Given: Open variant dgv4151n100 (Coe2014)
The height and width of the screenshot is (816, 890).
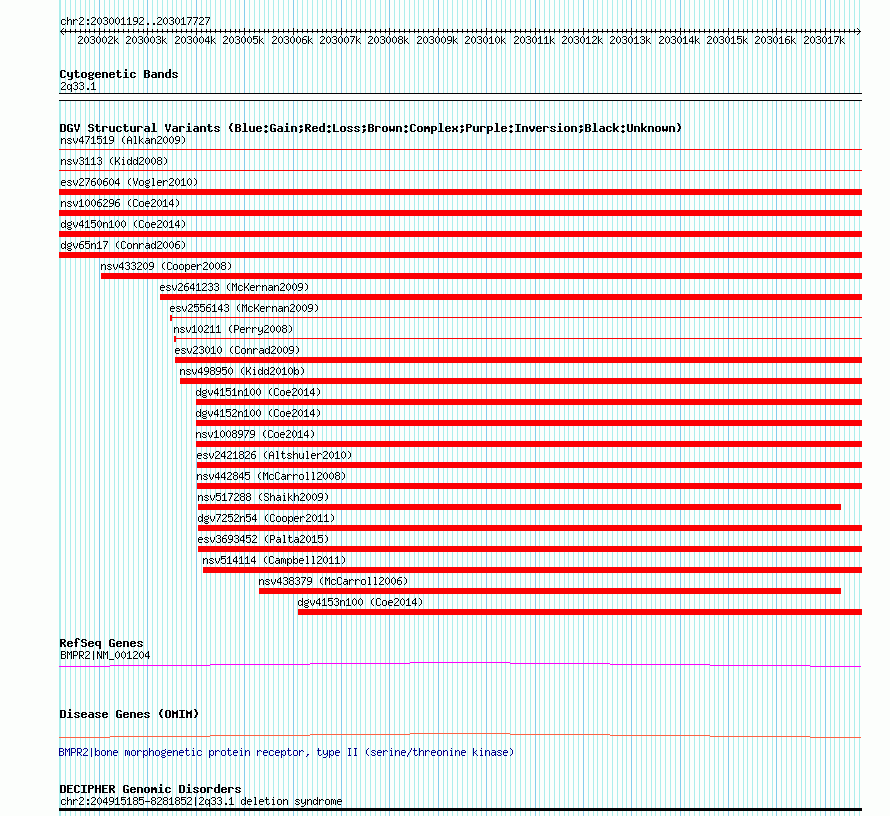Looking at the screenshot, I should pyautogui.click(x=258, y=392).
